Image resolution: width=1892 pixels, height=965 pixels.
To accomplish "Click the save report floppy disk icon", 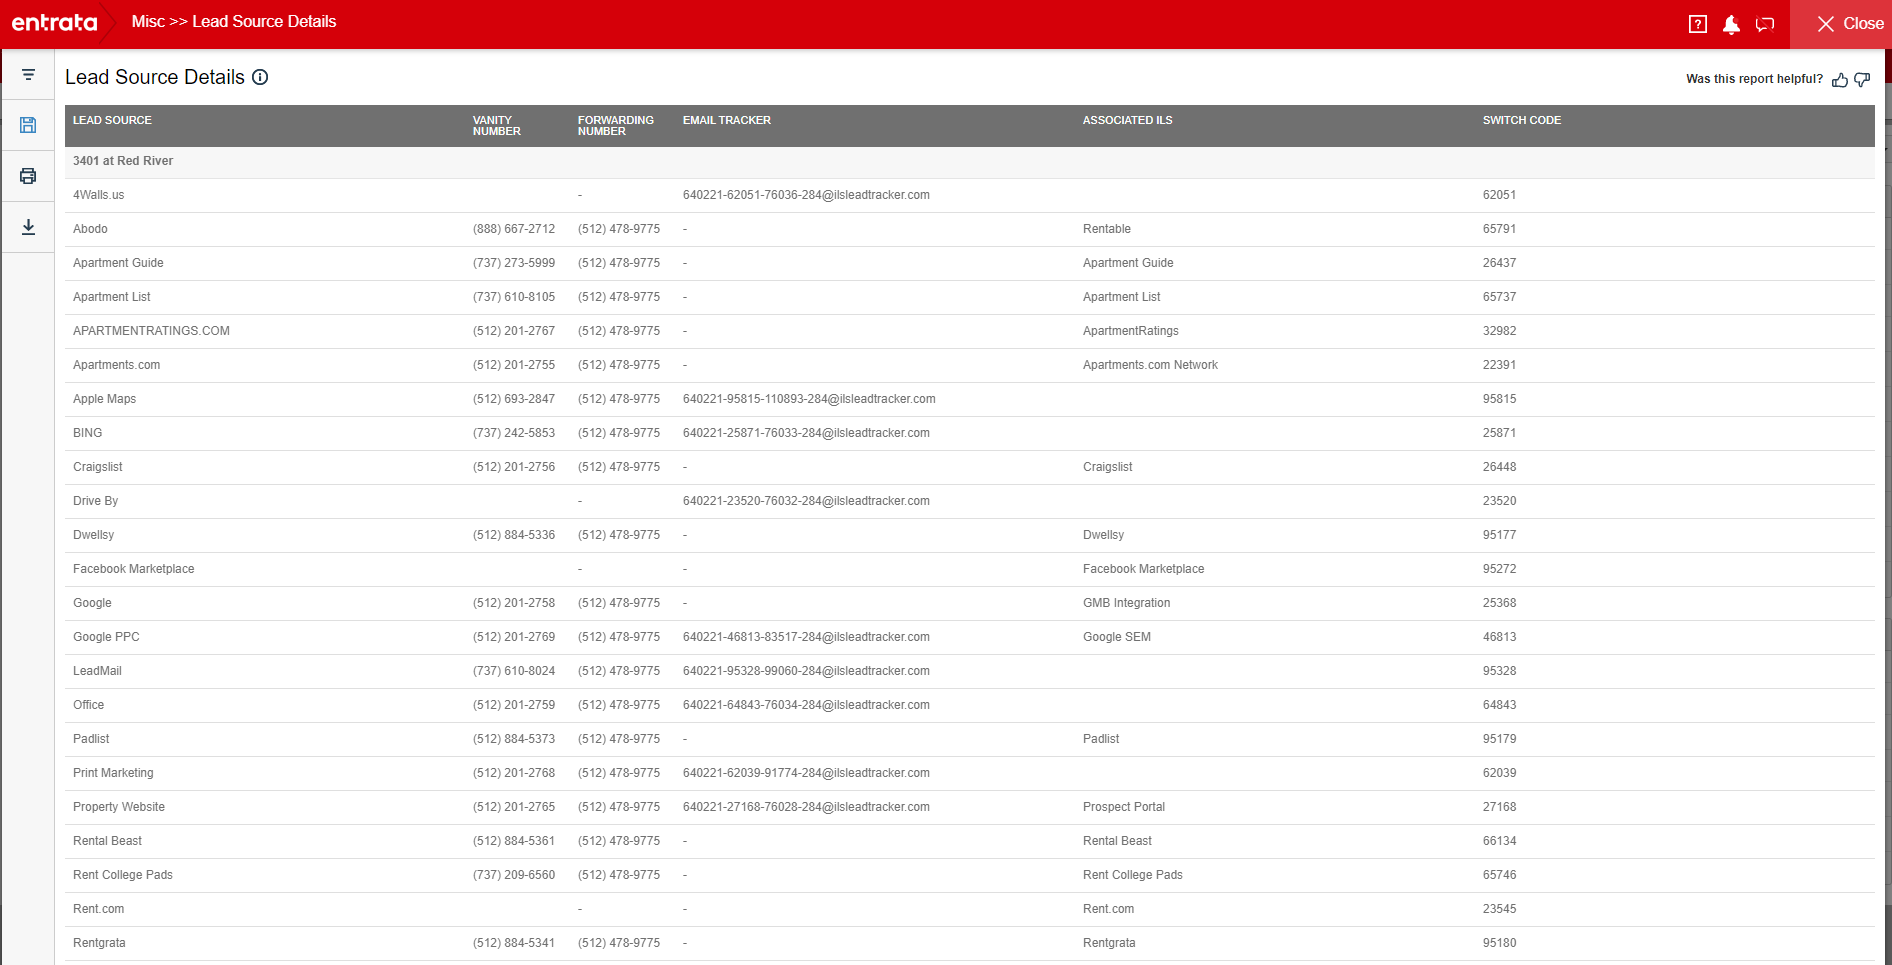I will tap(28, 125).
